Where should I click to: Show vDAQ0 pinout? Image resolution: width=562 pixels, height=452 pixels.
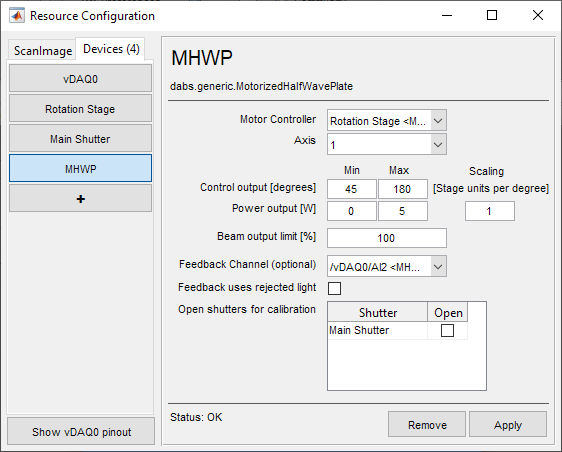point(81,432)
